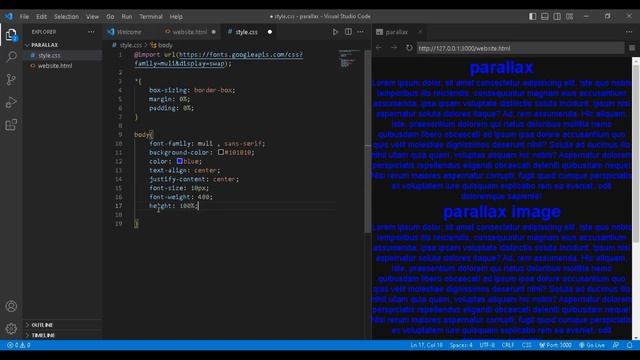Click Spaces: 4 indentation status

[x=461, y=345]
